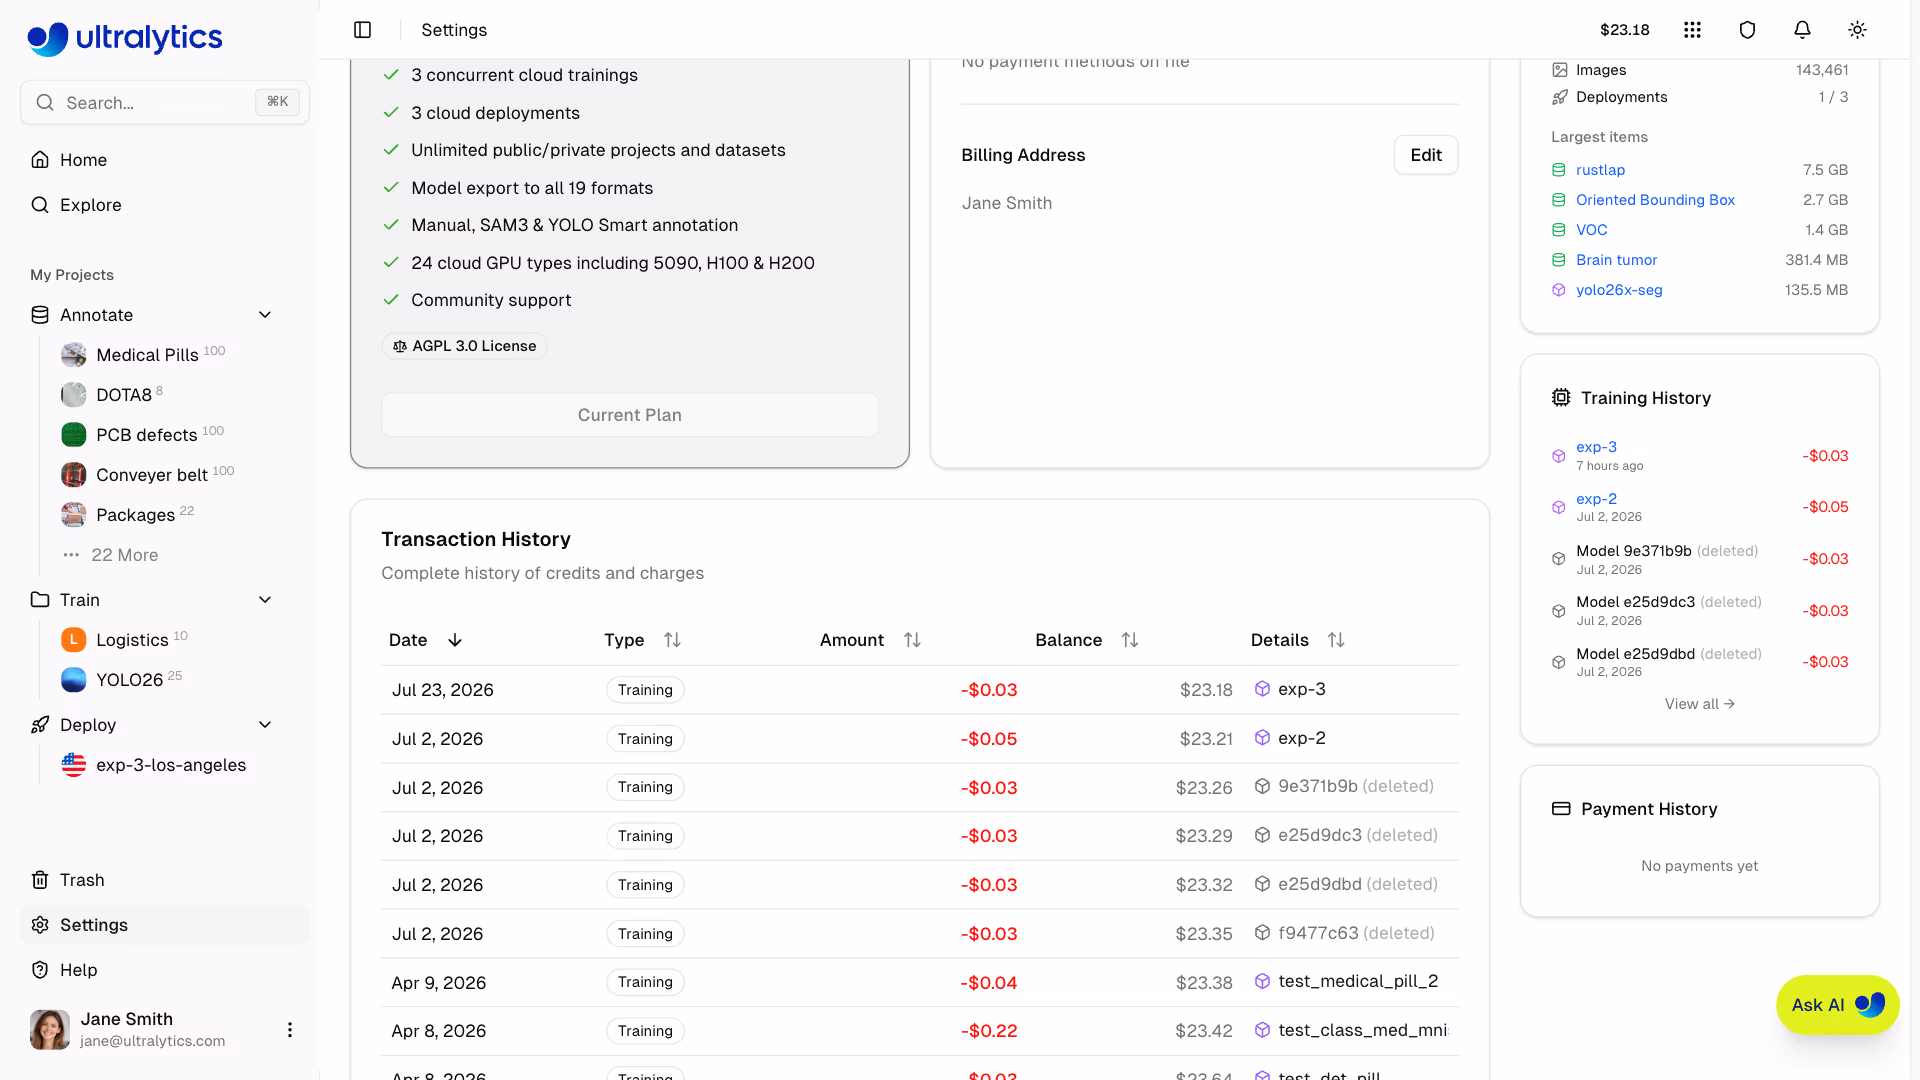This screenshot has height=1080, width=1920.
Task: Open notifications bell
Action: [1802, 30]
